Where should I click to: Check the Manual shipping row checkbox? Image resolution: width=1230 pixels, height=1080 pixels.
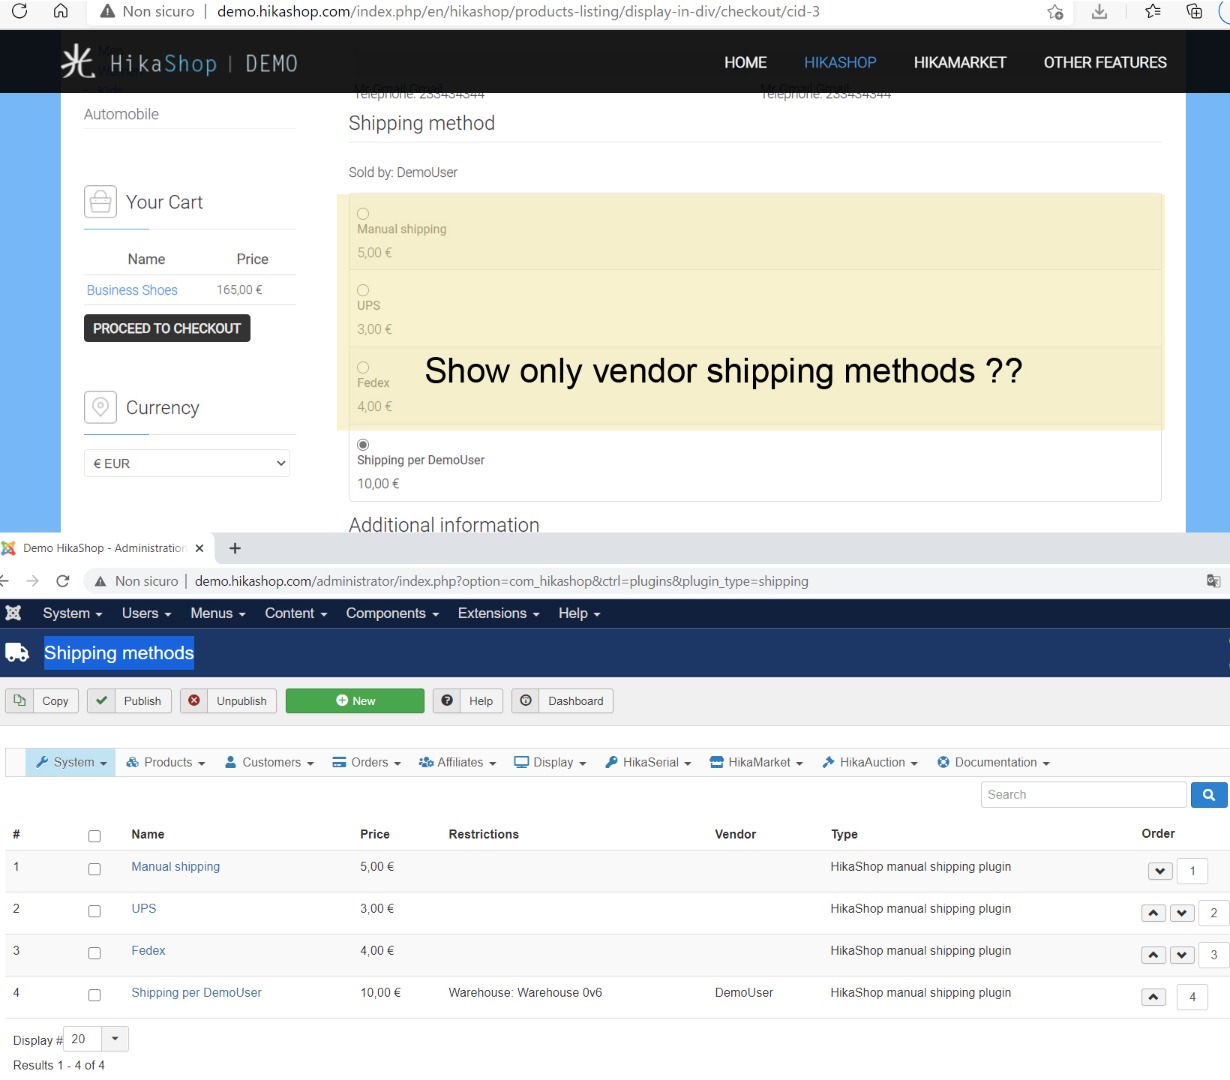coord(94,869)
